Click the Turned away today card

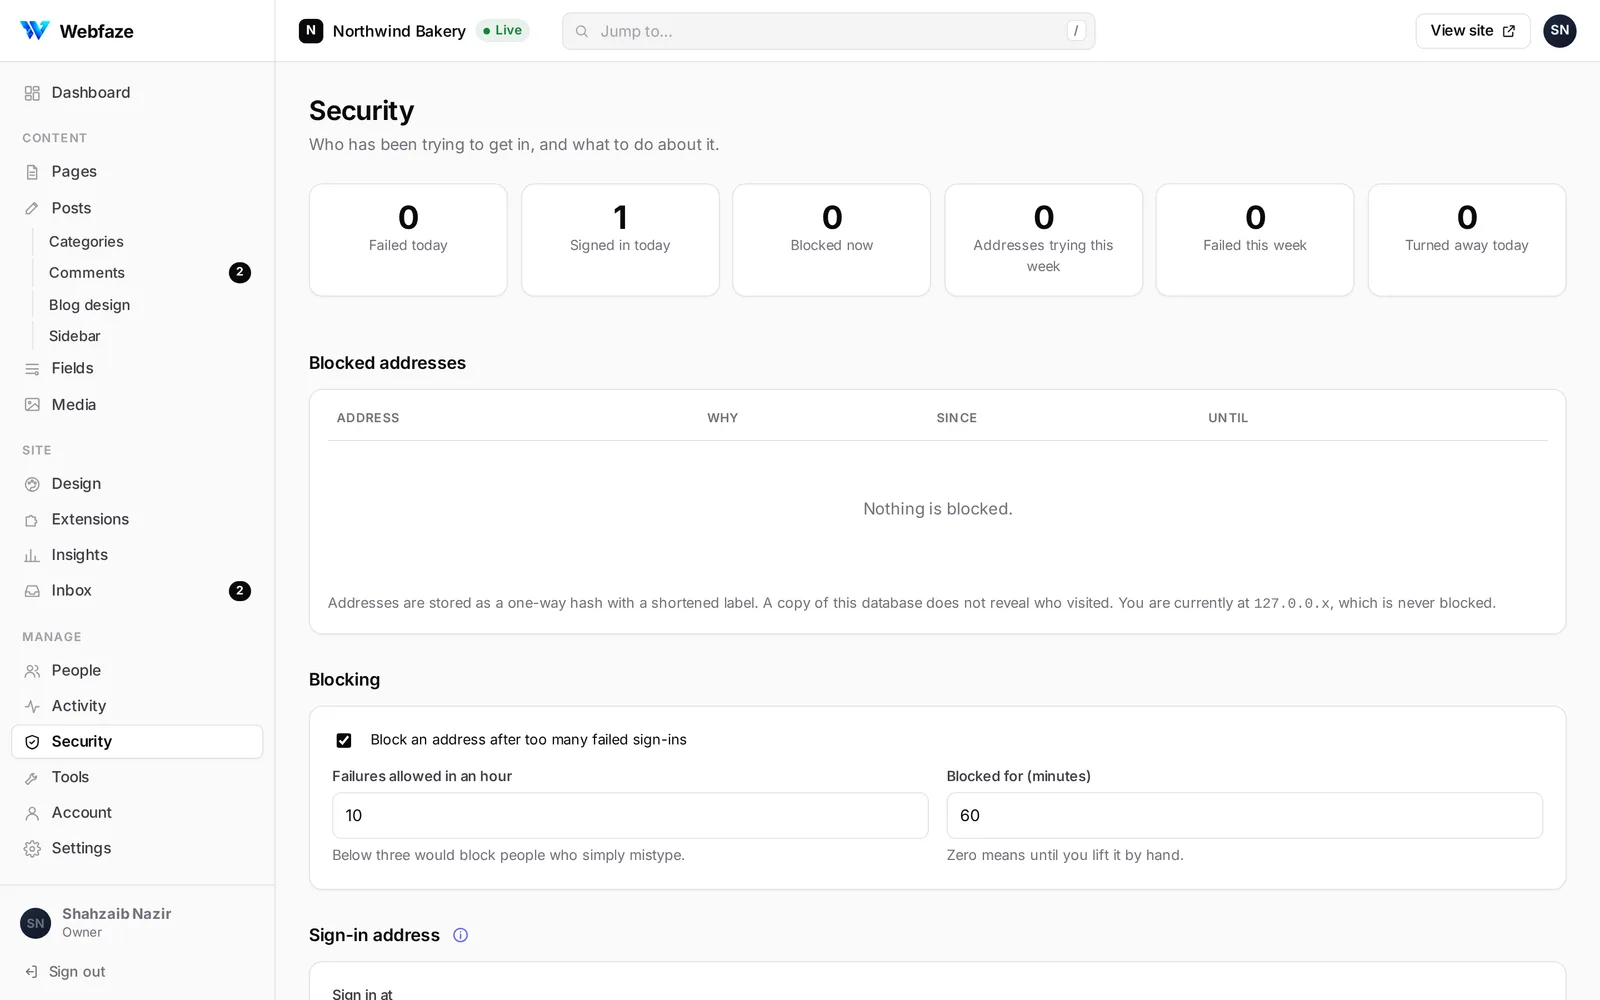point(1467,240)
